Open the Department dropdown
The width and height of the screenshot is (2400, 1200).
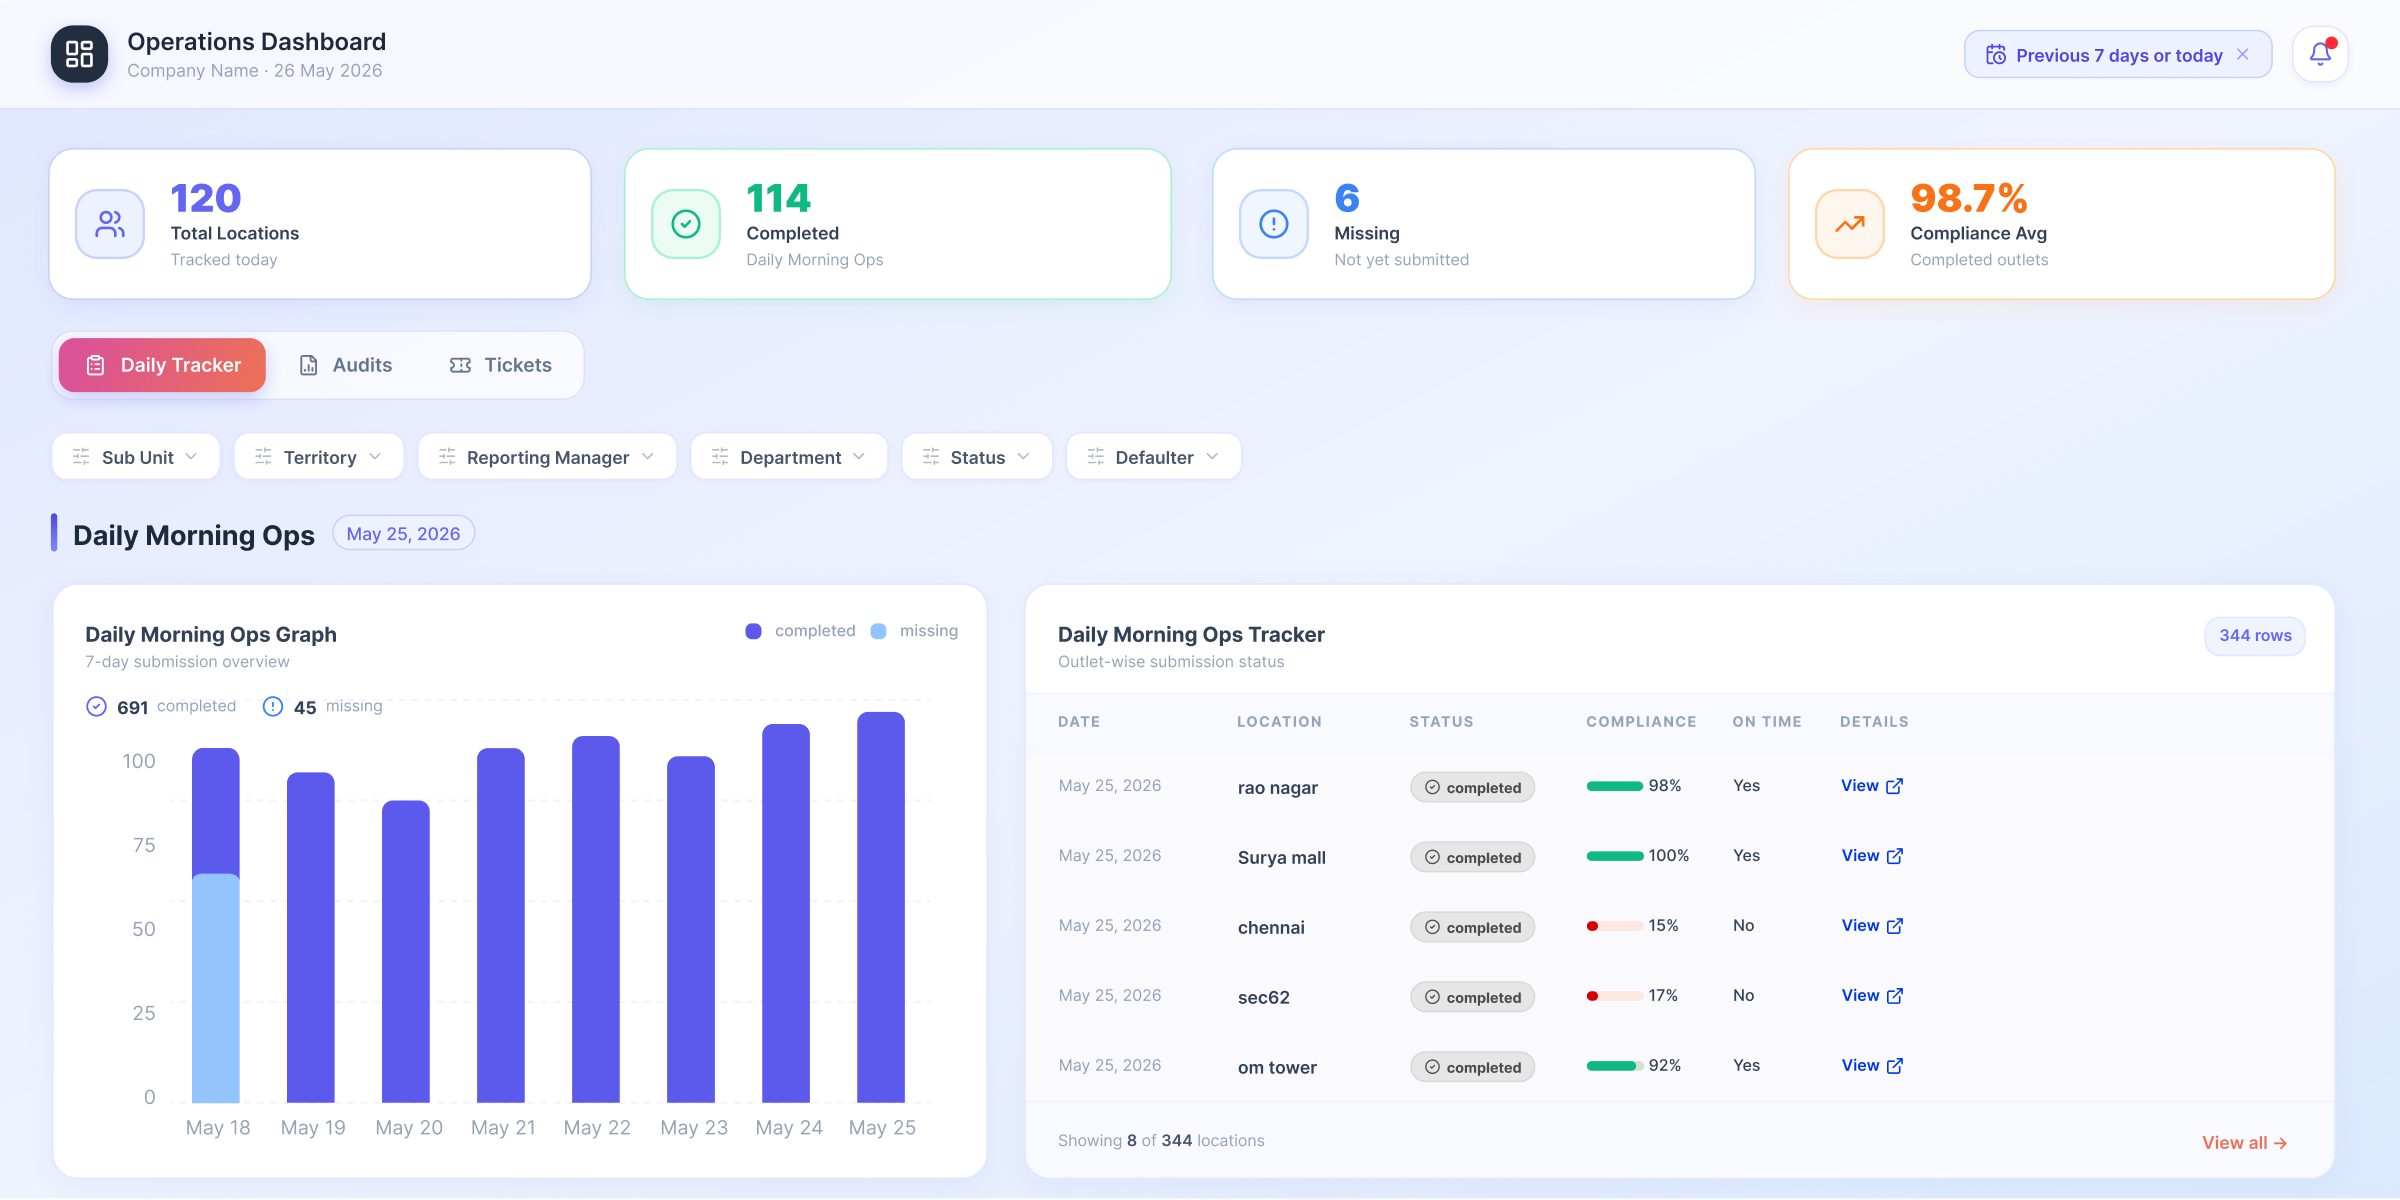[x=789, y=457]
